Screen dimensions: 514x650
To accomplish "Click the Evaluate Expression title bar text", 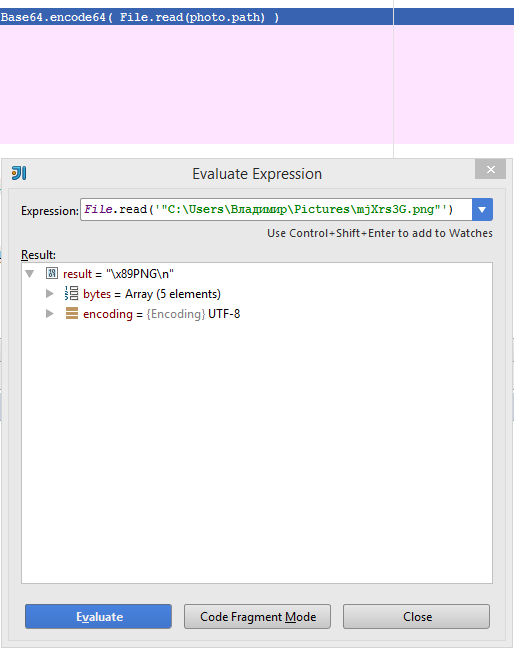I will click(x=257, y=174).
